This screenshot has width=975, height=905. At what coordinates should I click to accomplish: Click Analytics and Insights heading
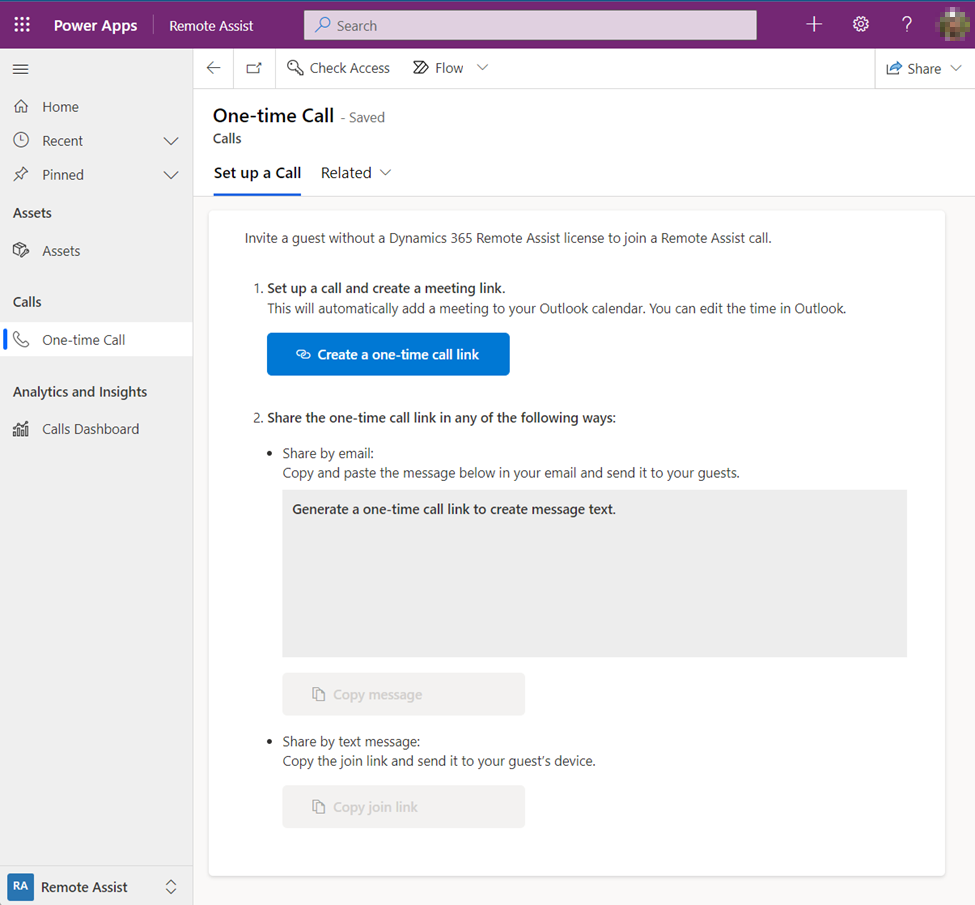pyautogui.click(x=80, y=392)
